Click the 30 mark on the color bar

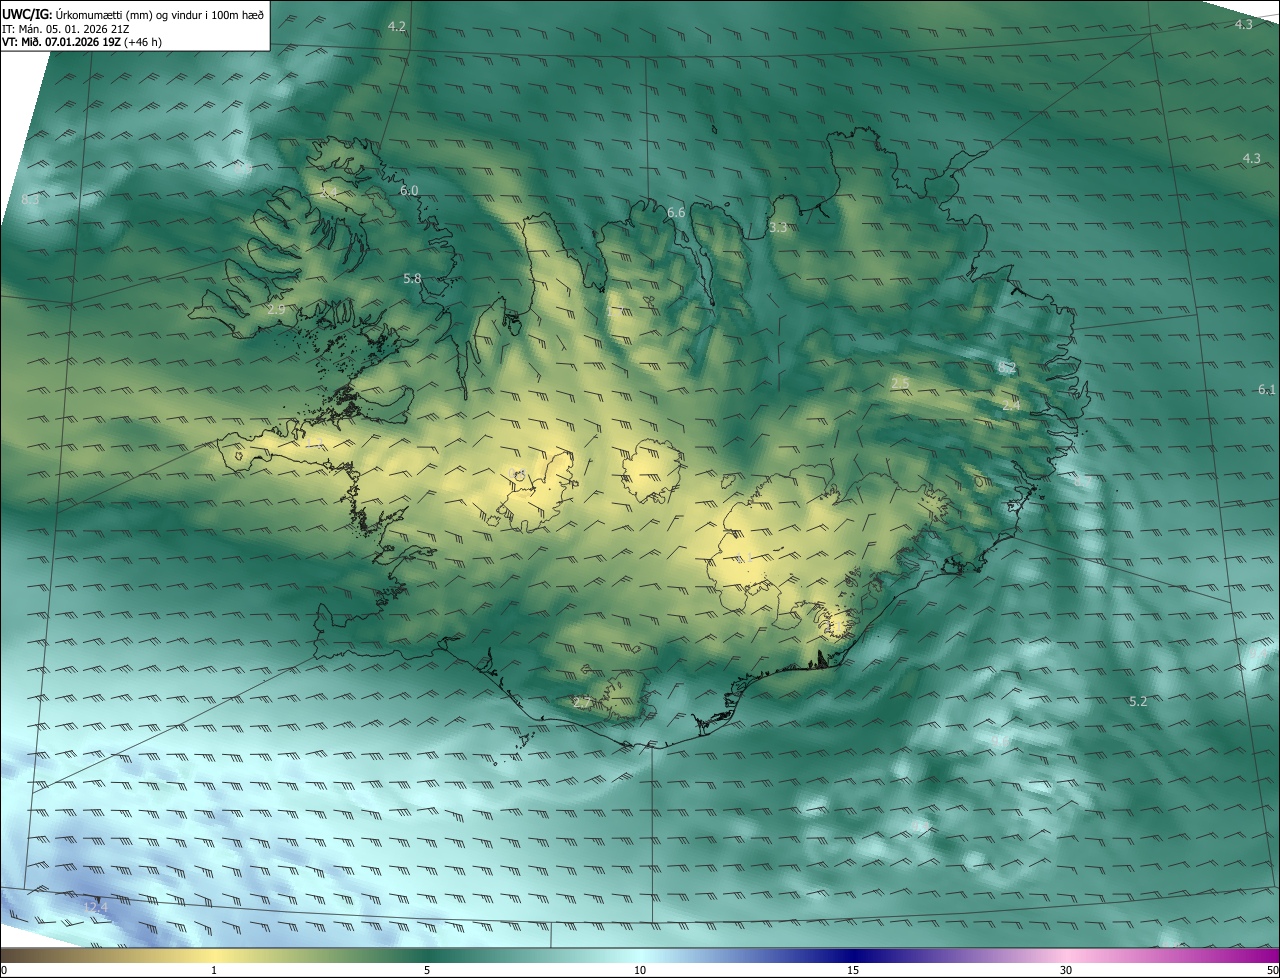pyautogui.click(x=1066, y=970)
